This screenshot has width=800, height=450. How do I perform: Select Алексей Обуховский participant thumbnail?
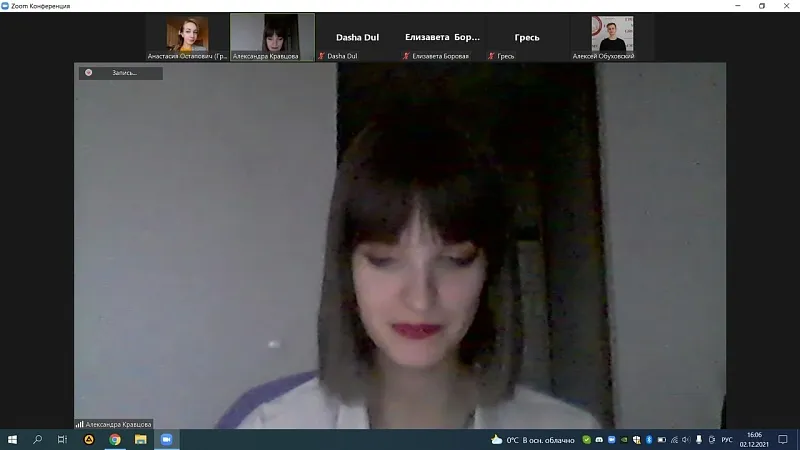612,37
